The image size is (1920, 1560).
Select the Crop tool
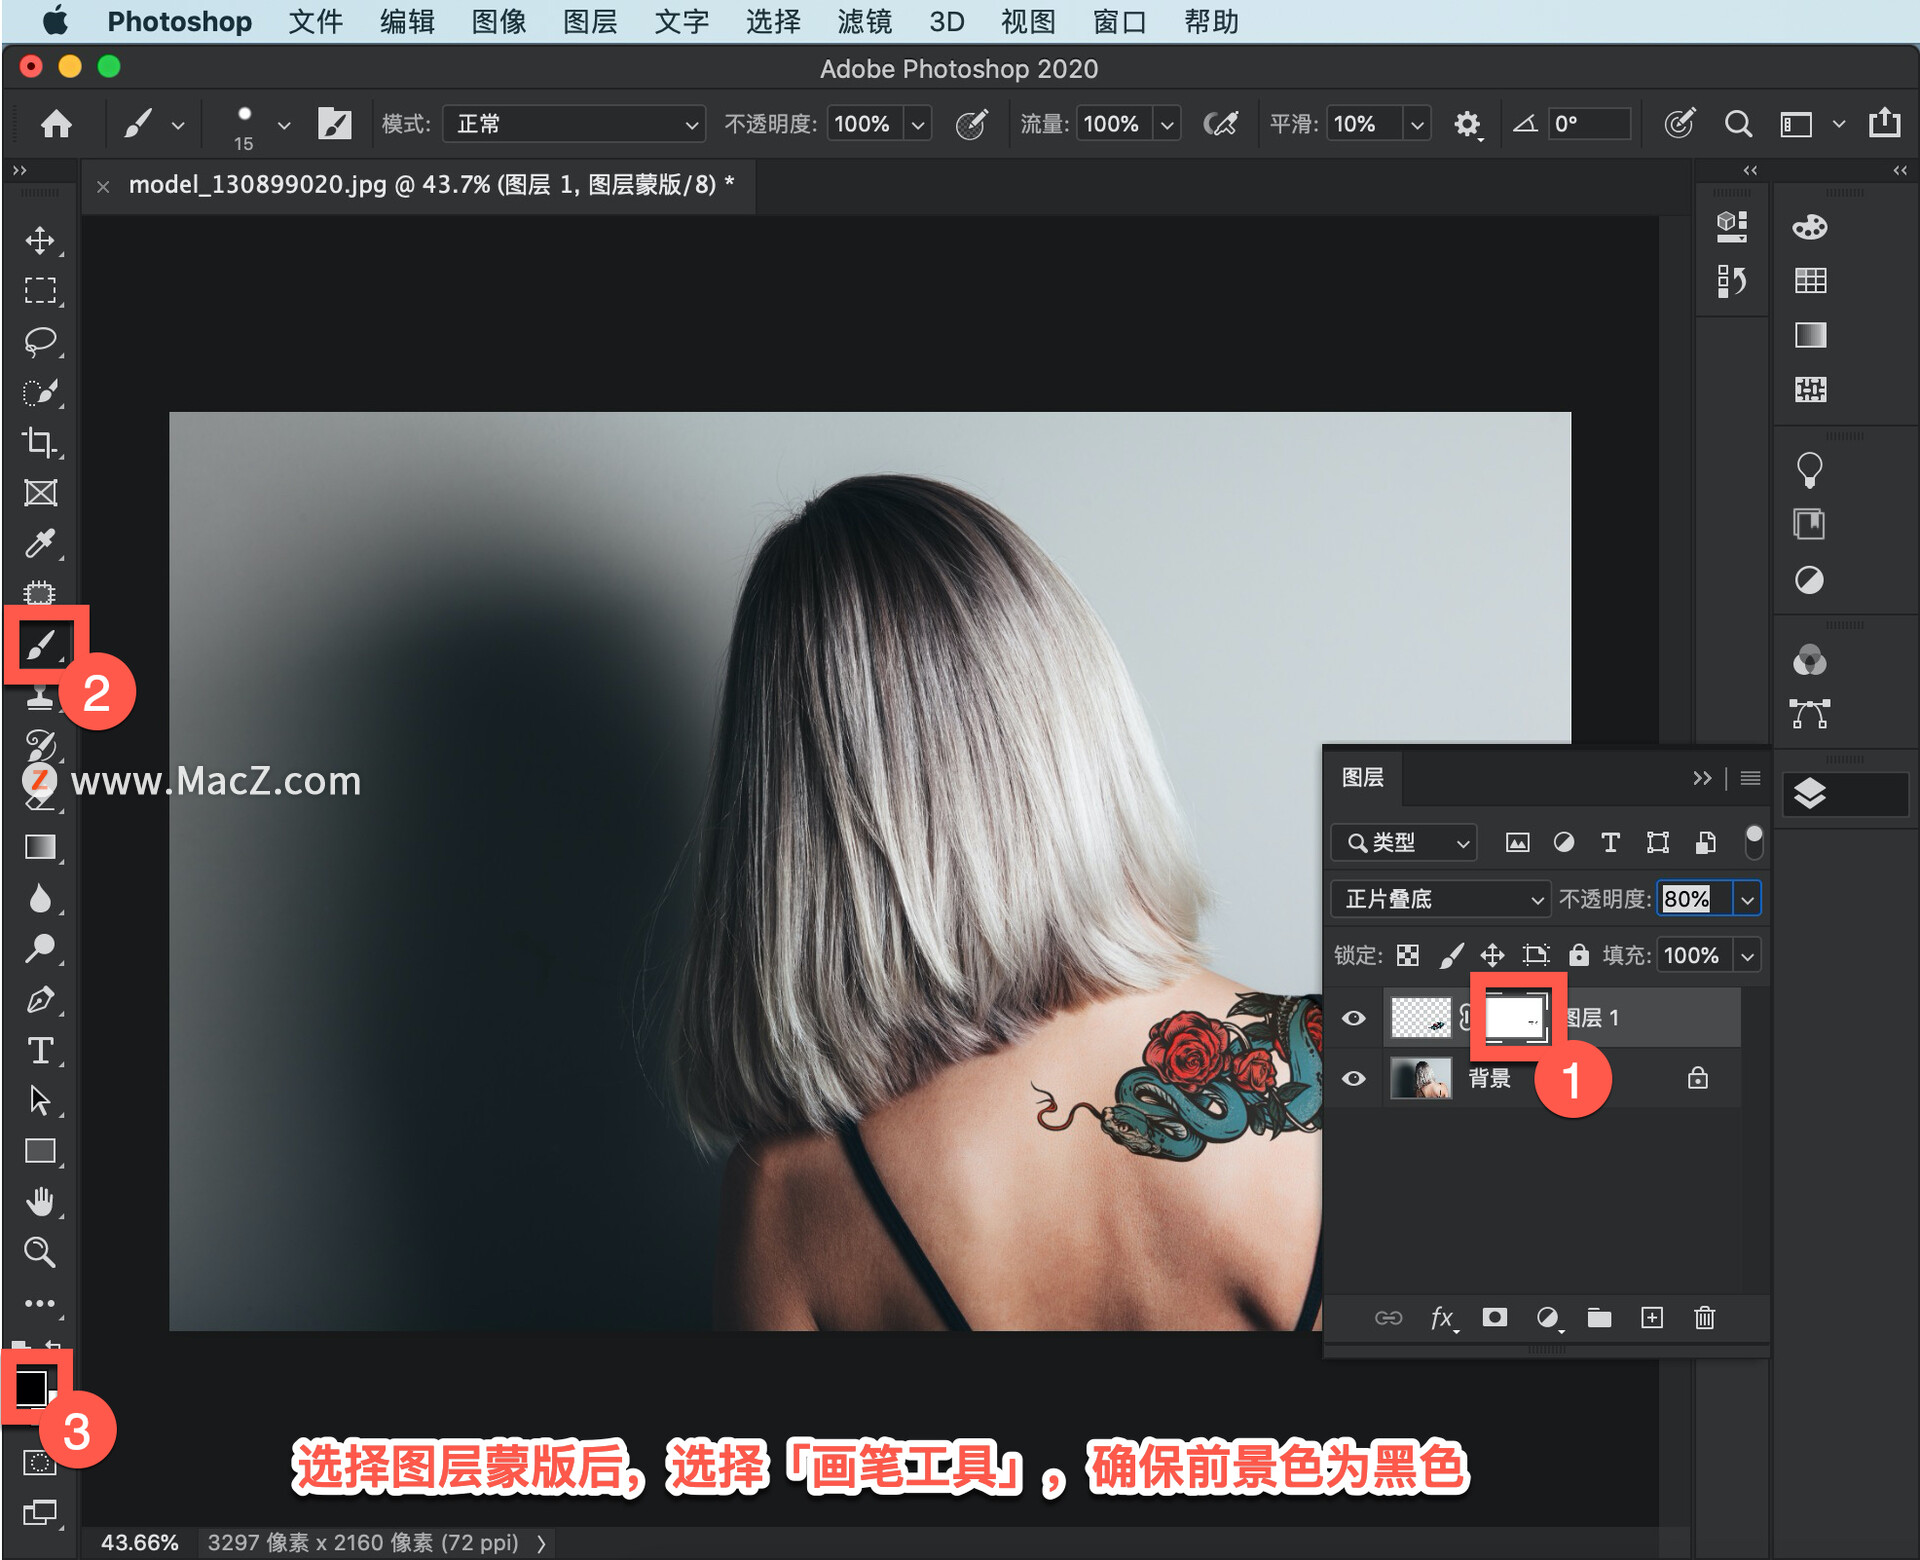tap(40, 442)
